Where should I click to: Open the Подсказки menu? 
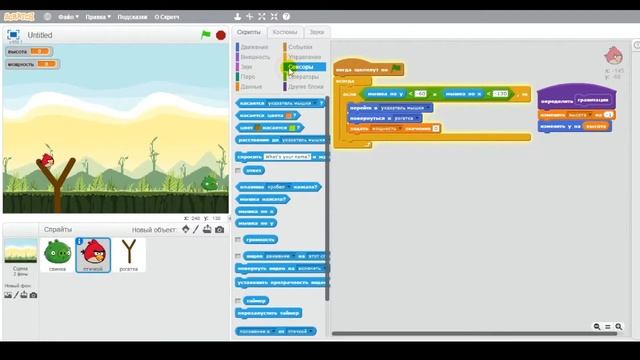coord(132,17)
